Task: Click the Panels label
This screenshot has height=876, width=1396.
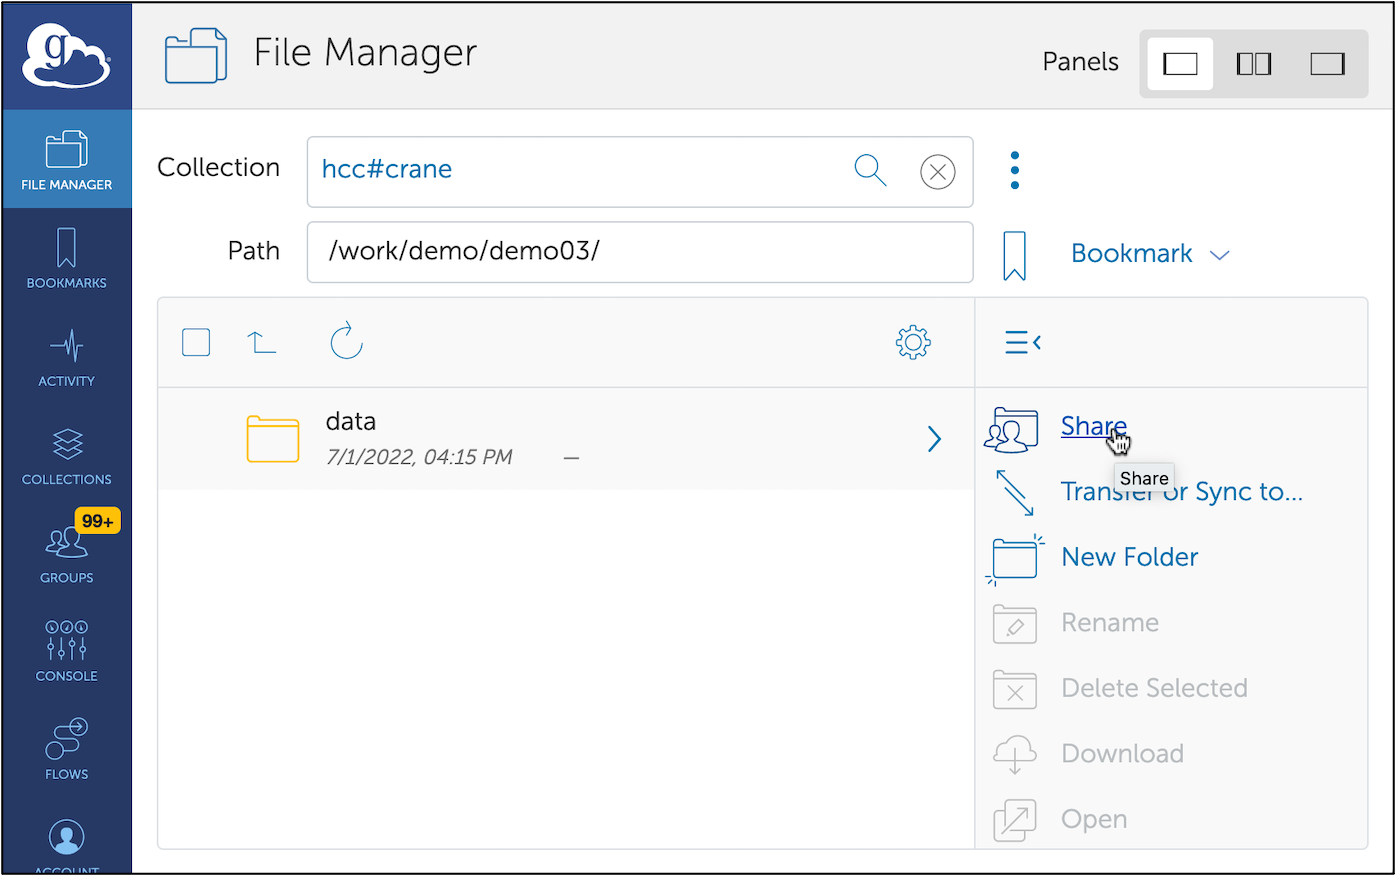Action: coord(1080,62)
